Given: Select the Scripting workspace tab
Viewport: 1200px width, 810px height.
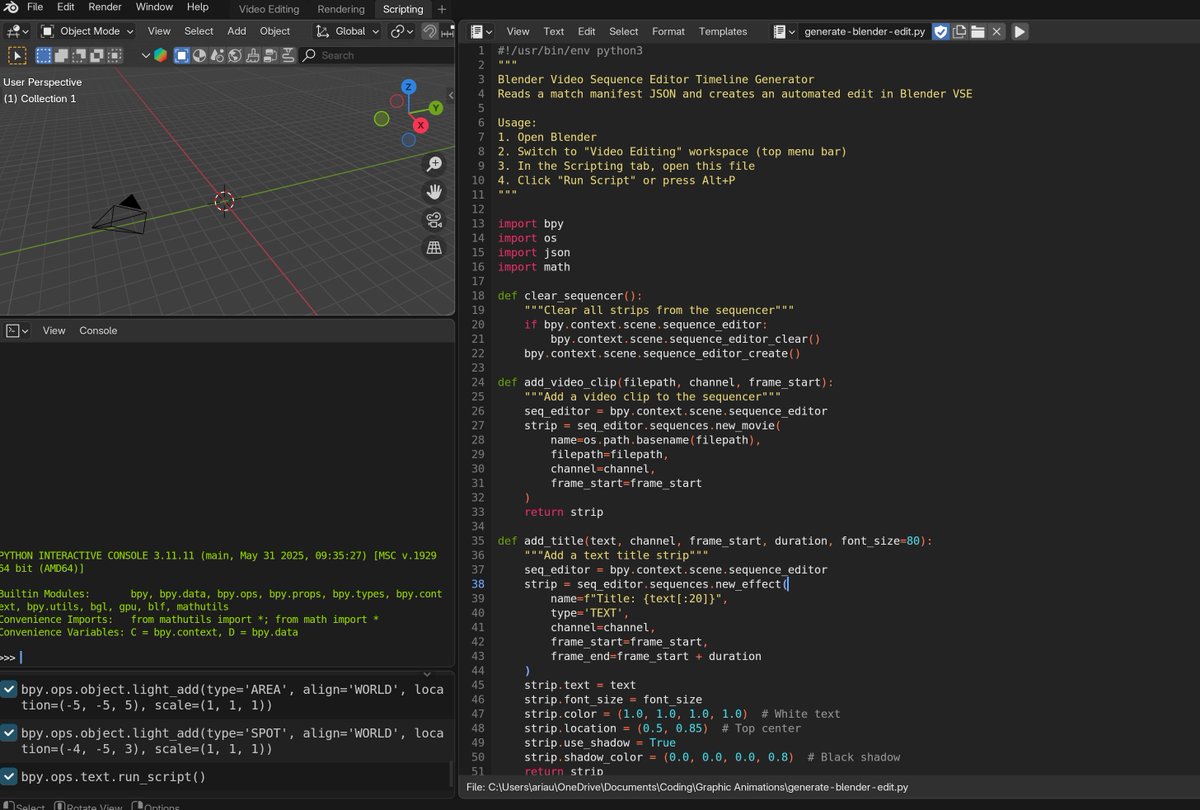Looking at the screenshot, I should tap(403, 9).
